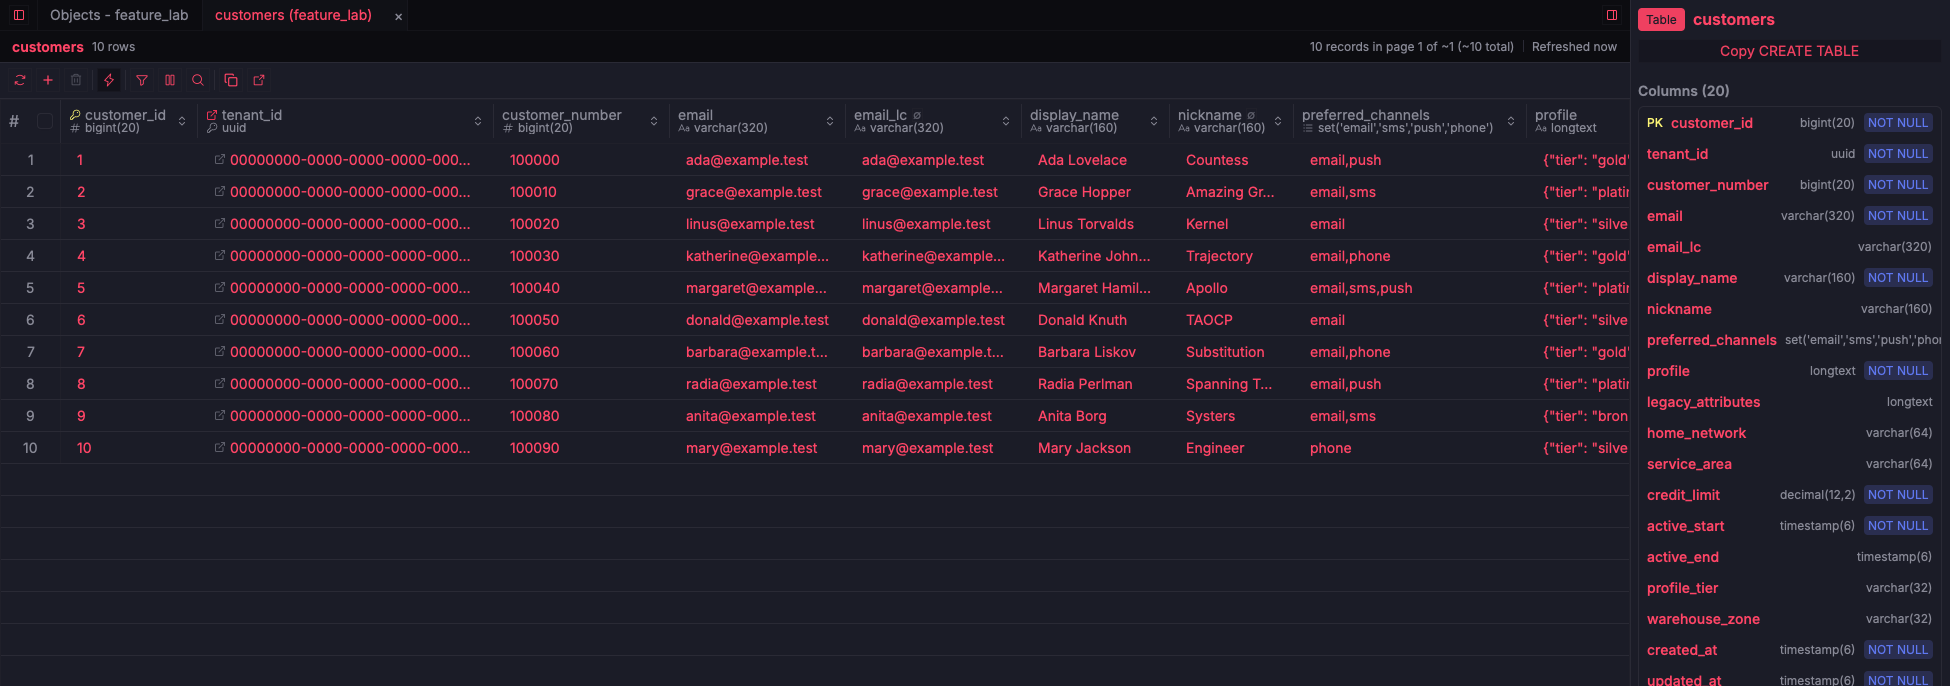Tick the select-all rows checkbox
The image size is (1950, 686).
[45, 121]
